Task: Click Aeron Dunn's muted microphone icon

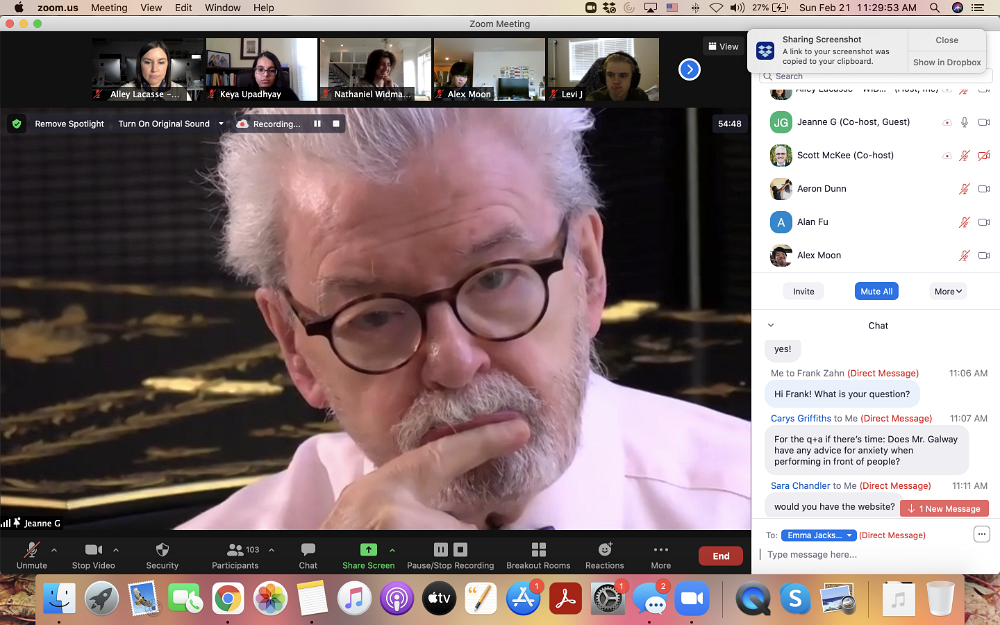Action: tap(964, 189)
